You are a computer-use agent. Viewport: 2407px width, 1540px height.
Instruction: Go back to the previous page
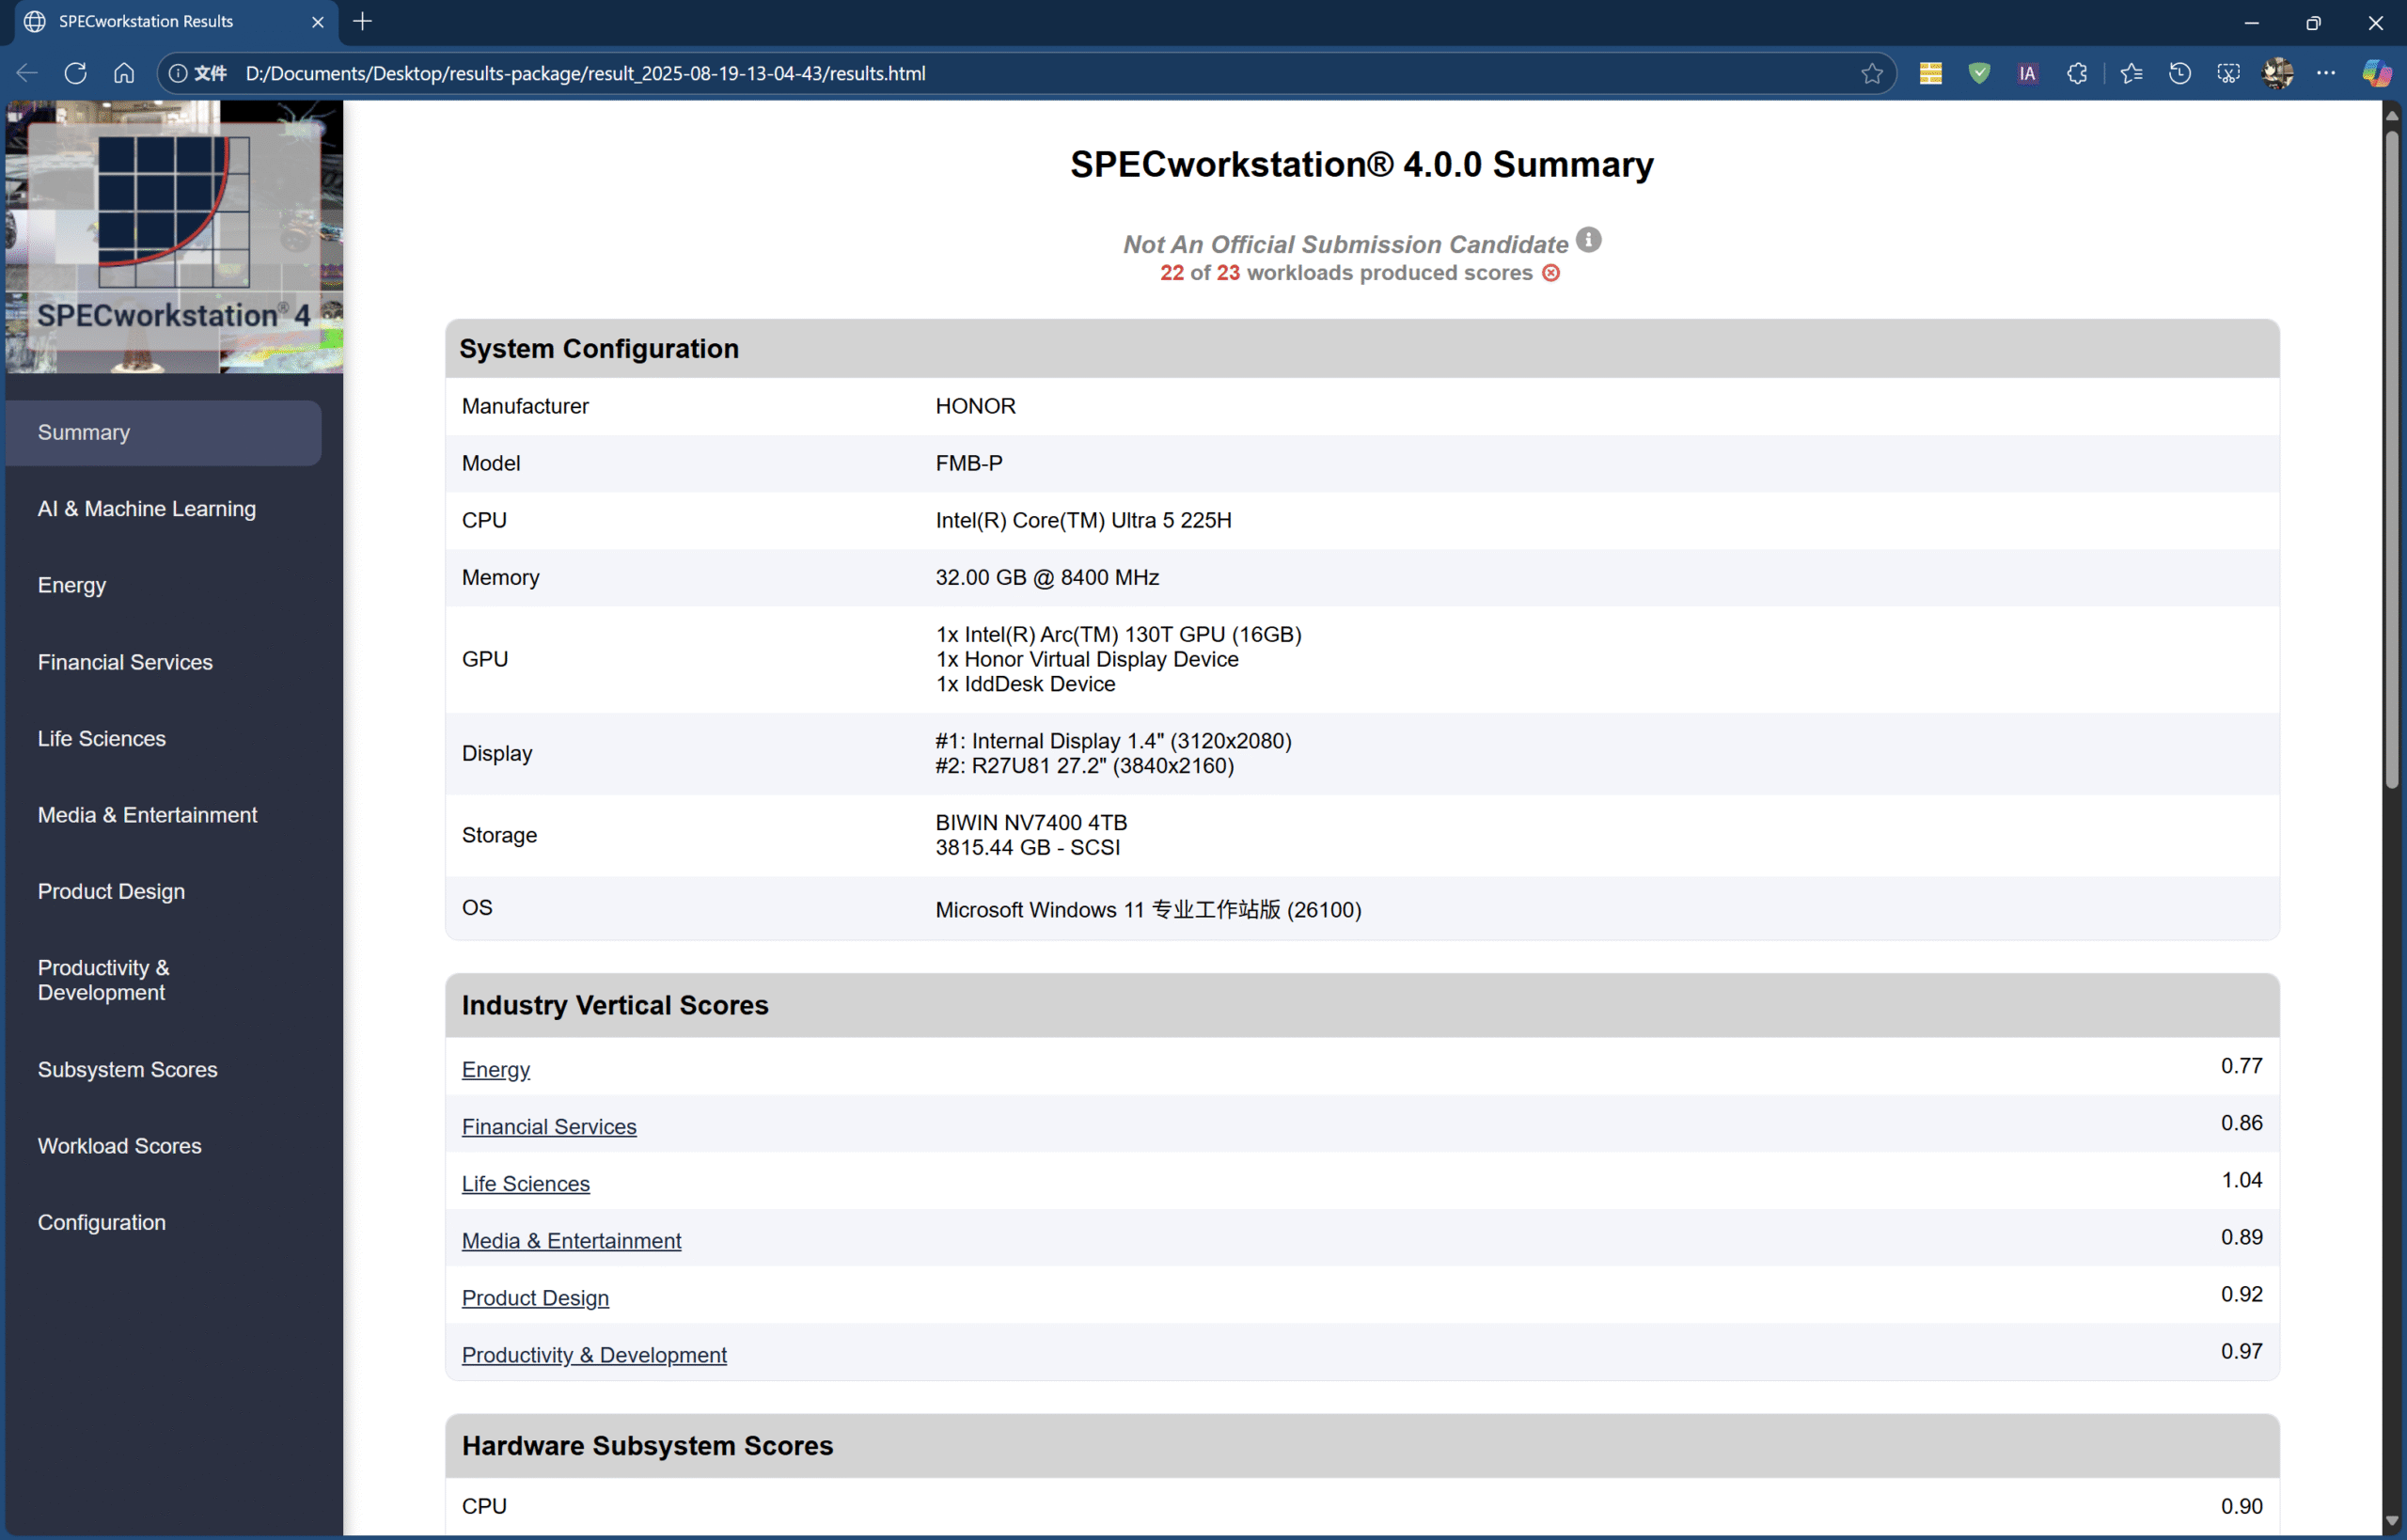(27, 73)
